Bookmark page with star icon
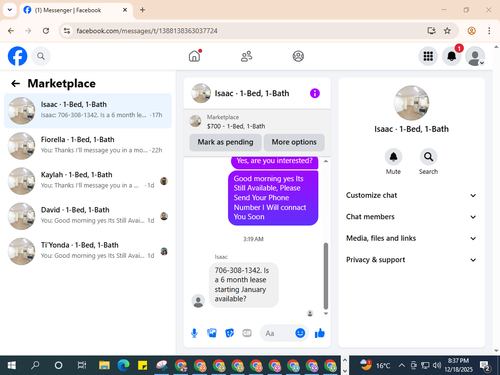 tap(447, 31)
